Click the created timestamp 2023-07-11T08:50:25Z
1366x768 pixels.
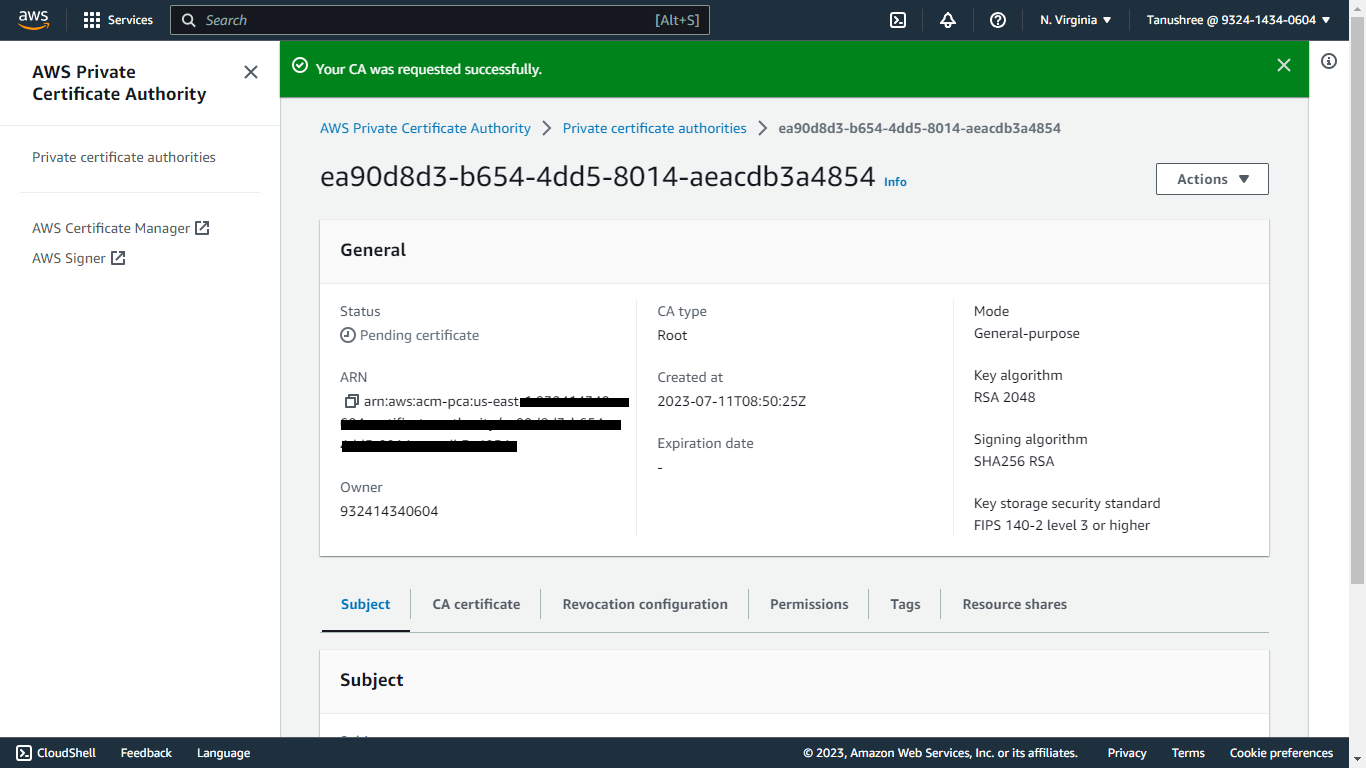731,401
